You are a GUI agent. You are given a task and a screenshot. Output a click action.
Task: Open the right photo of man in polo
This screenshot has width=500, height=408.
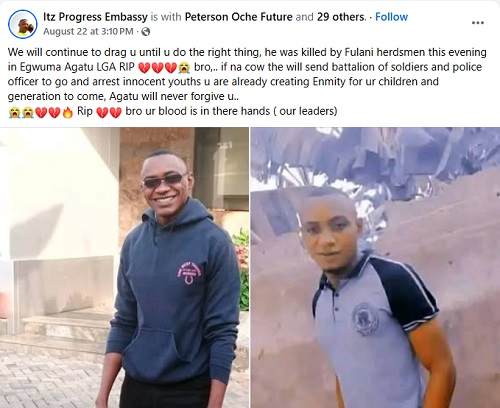[375, 268]
